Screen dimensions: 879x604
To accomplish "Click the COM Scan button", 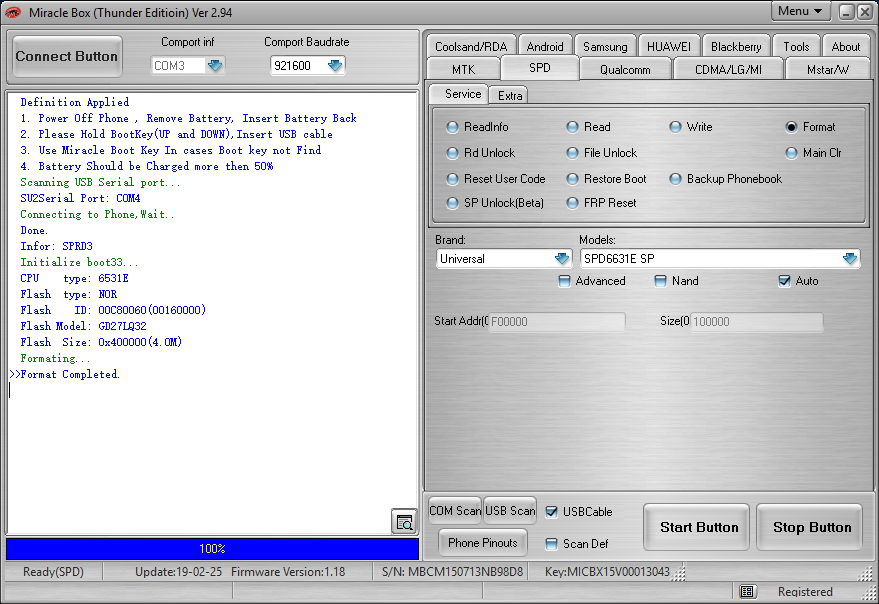I will pyautogui.click(x=455, y=510).
